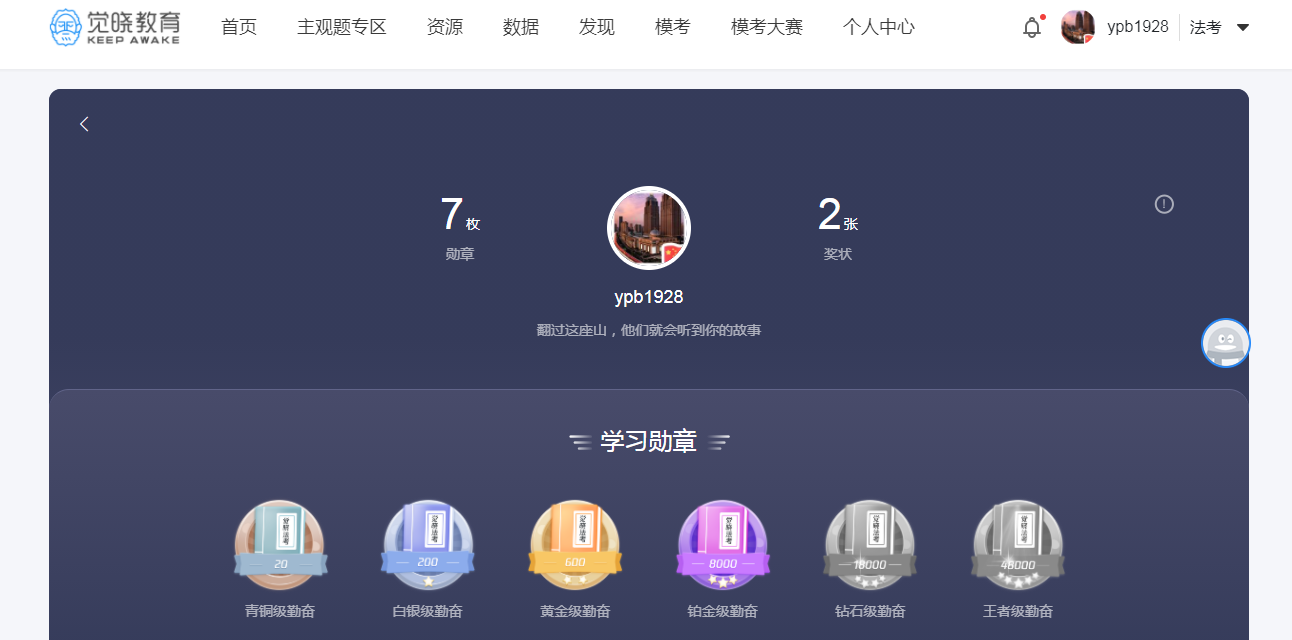Click the 2 张 奖状 count
Viewport: 1292px width, 640px height.
[838, 228]
